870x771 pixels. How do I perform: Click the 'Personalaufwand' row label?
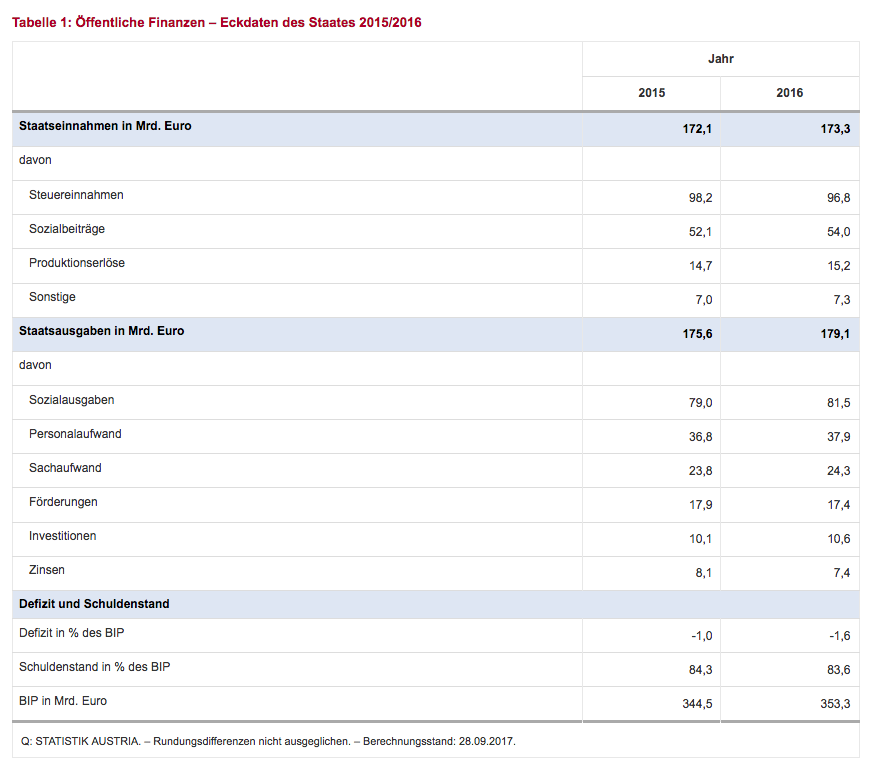pos(75,434)
